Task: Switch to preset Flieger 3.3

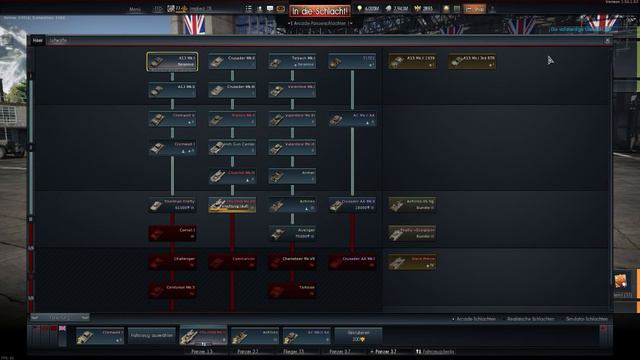Action: 293,351
